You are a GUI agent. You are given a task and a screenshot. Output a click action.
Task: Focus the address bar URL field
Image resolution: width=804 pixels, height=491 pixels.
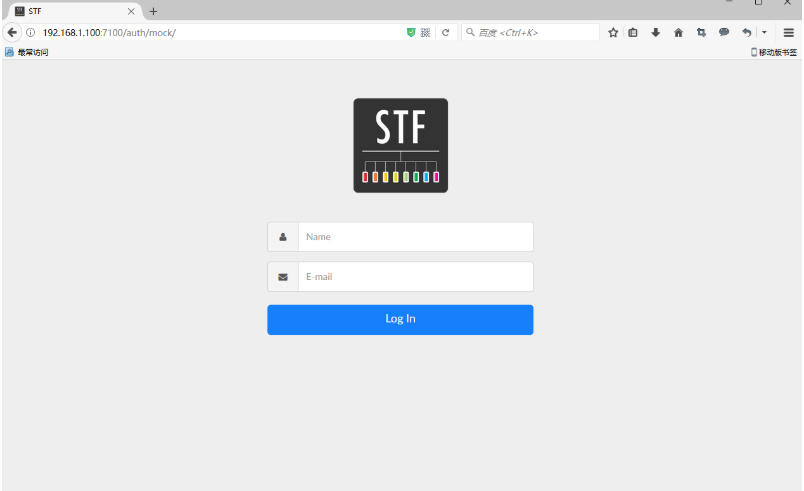click(220, 32)
